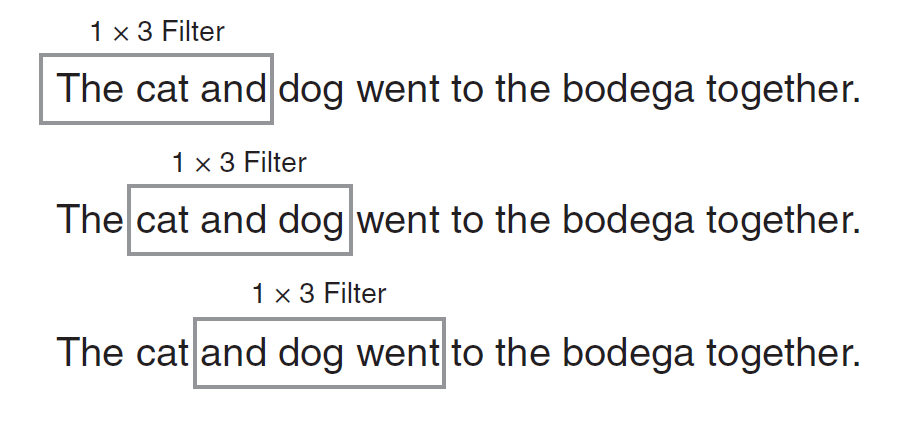
Task: Click the top '1 × 3 Filter' label
Action: coord(157,31)
